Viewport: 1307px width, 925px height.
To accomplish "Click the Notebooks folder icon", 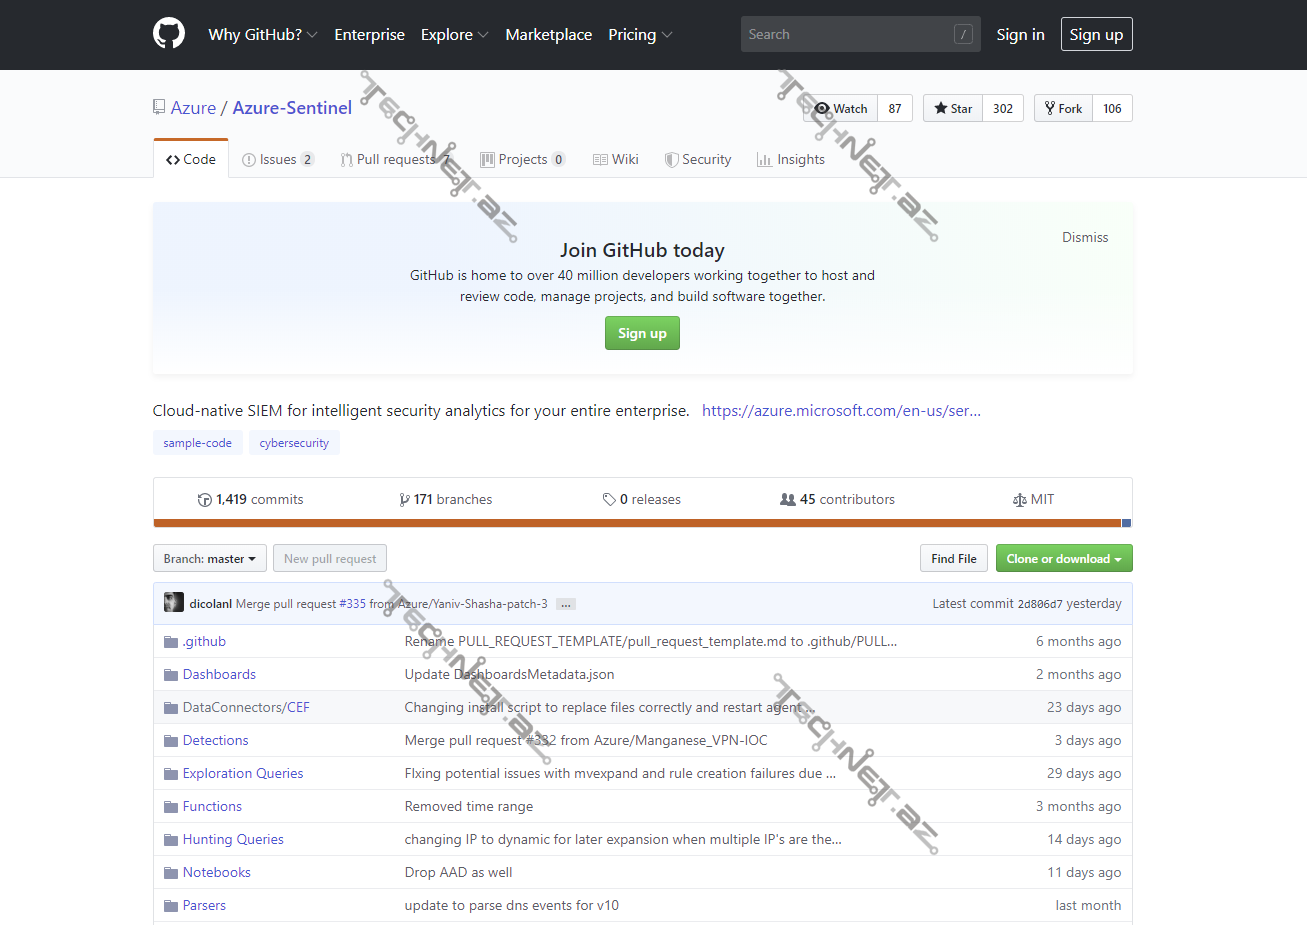I will click(171, 873).
